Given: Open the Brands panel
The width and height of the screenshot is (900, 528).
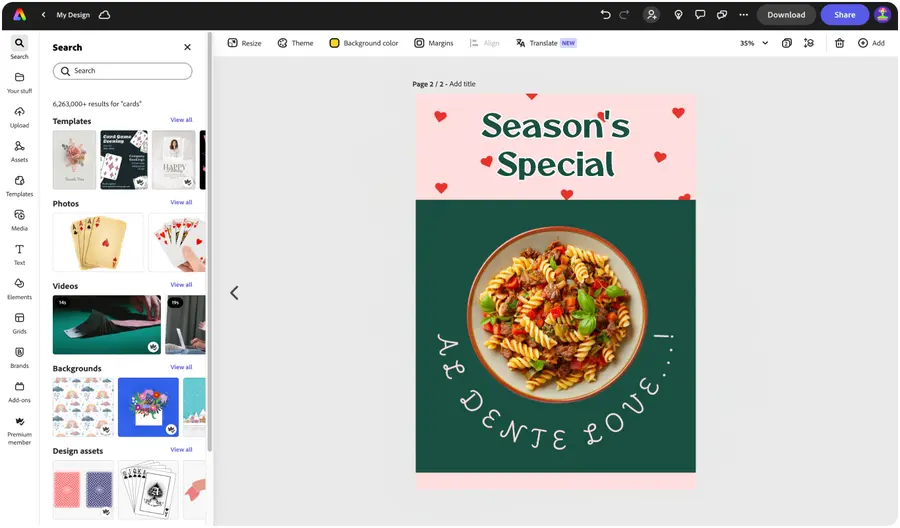Looking at the screenshot, I should tap(20, 358).
